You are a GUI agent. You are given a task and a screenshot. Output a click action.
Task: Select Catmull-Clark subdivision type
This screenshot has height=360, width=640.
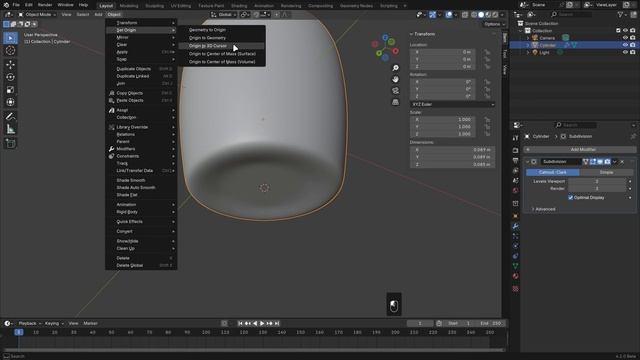coord(552,172)
